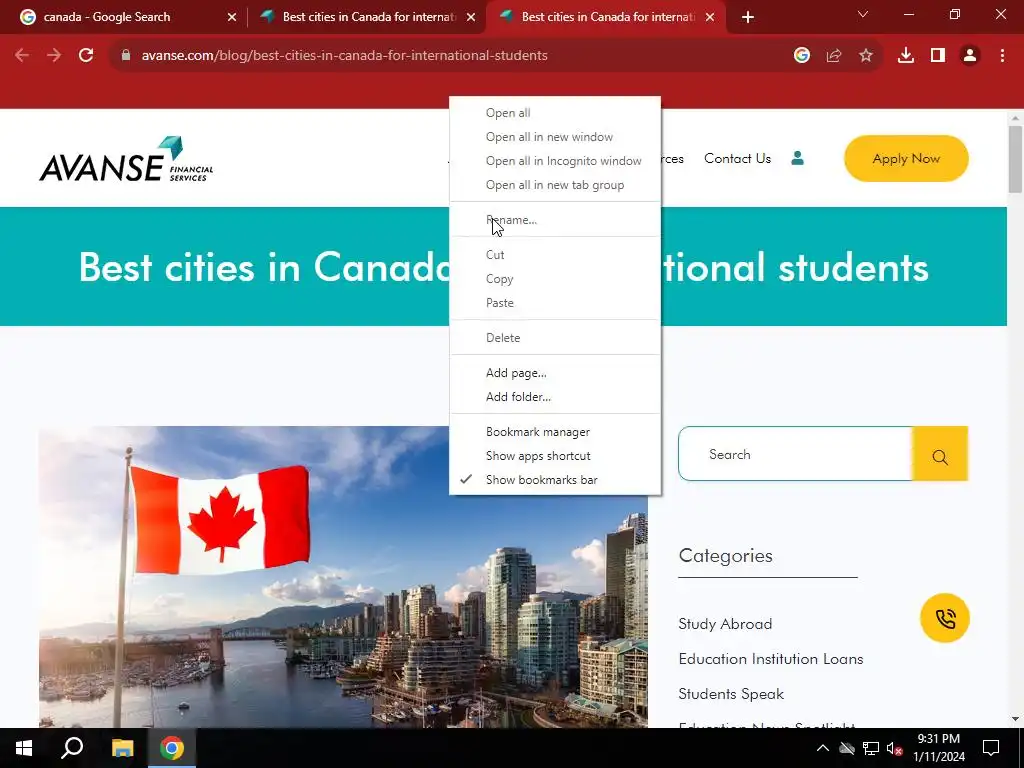Screen dimensions: 1024x768
Task: Reload the current page
Action: (x=86, y=56)
